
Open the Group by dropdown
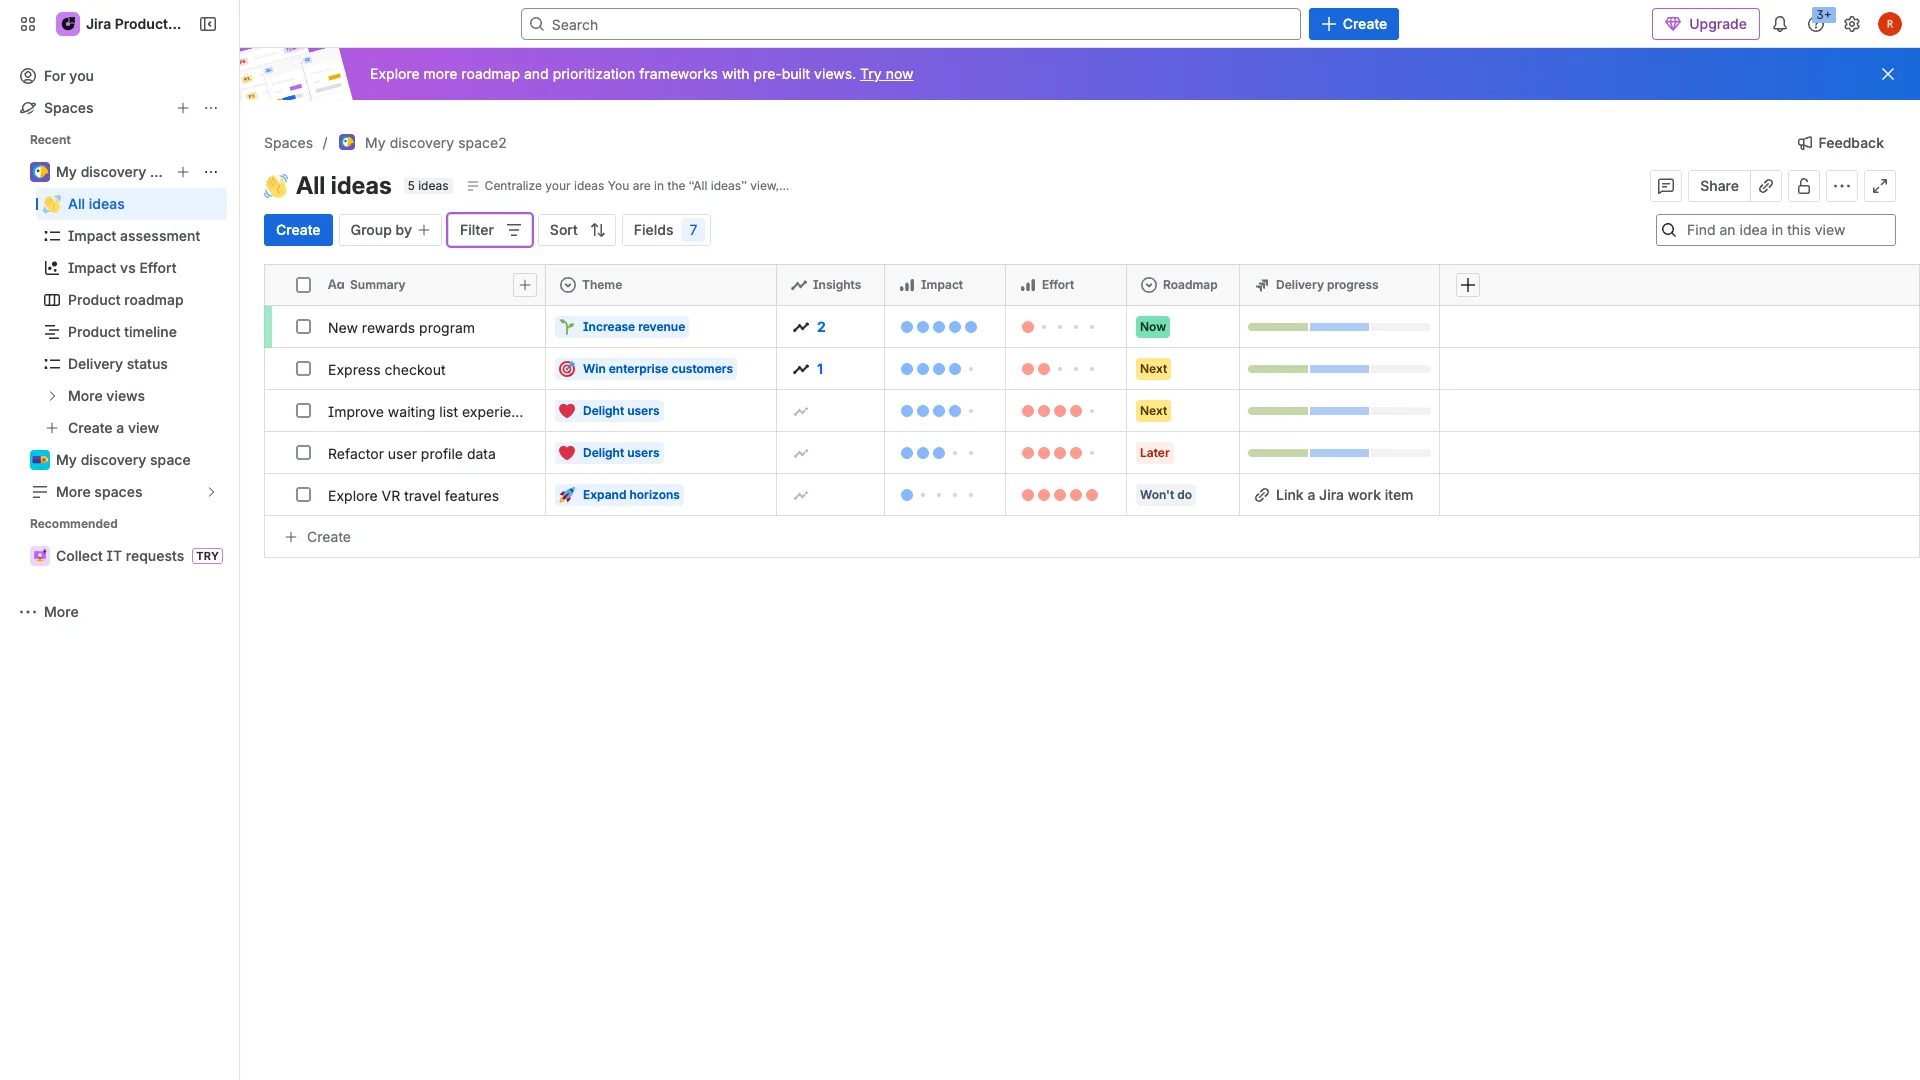(389, 230)
